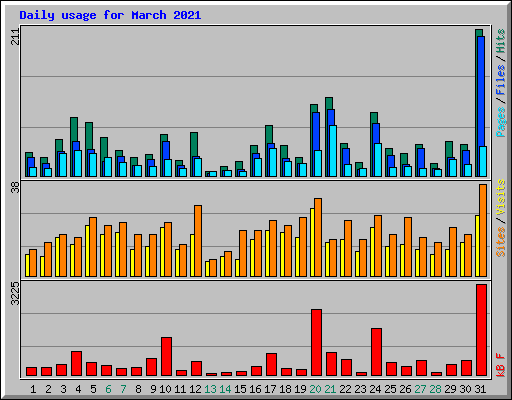Click x-axis day label 31

click(480, 389)
